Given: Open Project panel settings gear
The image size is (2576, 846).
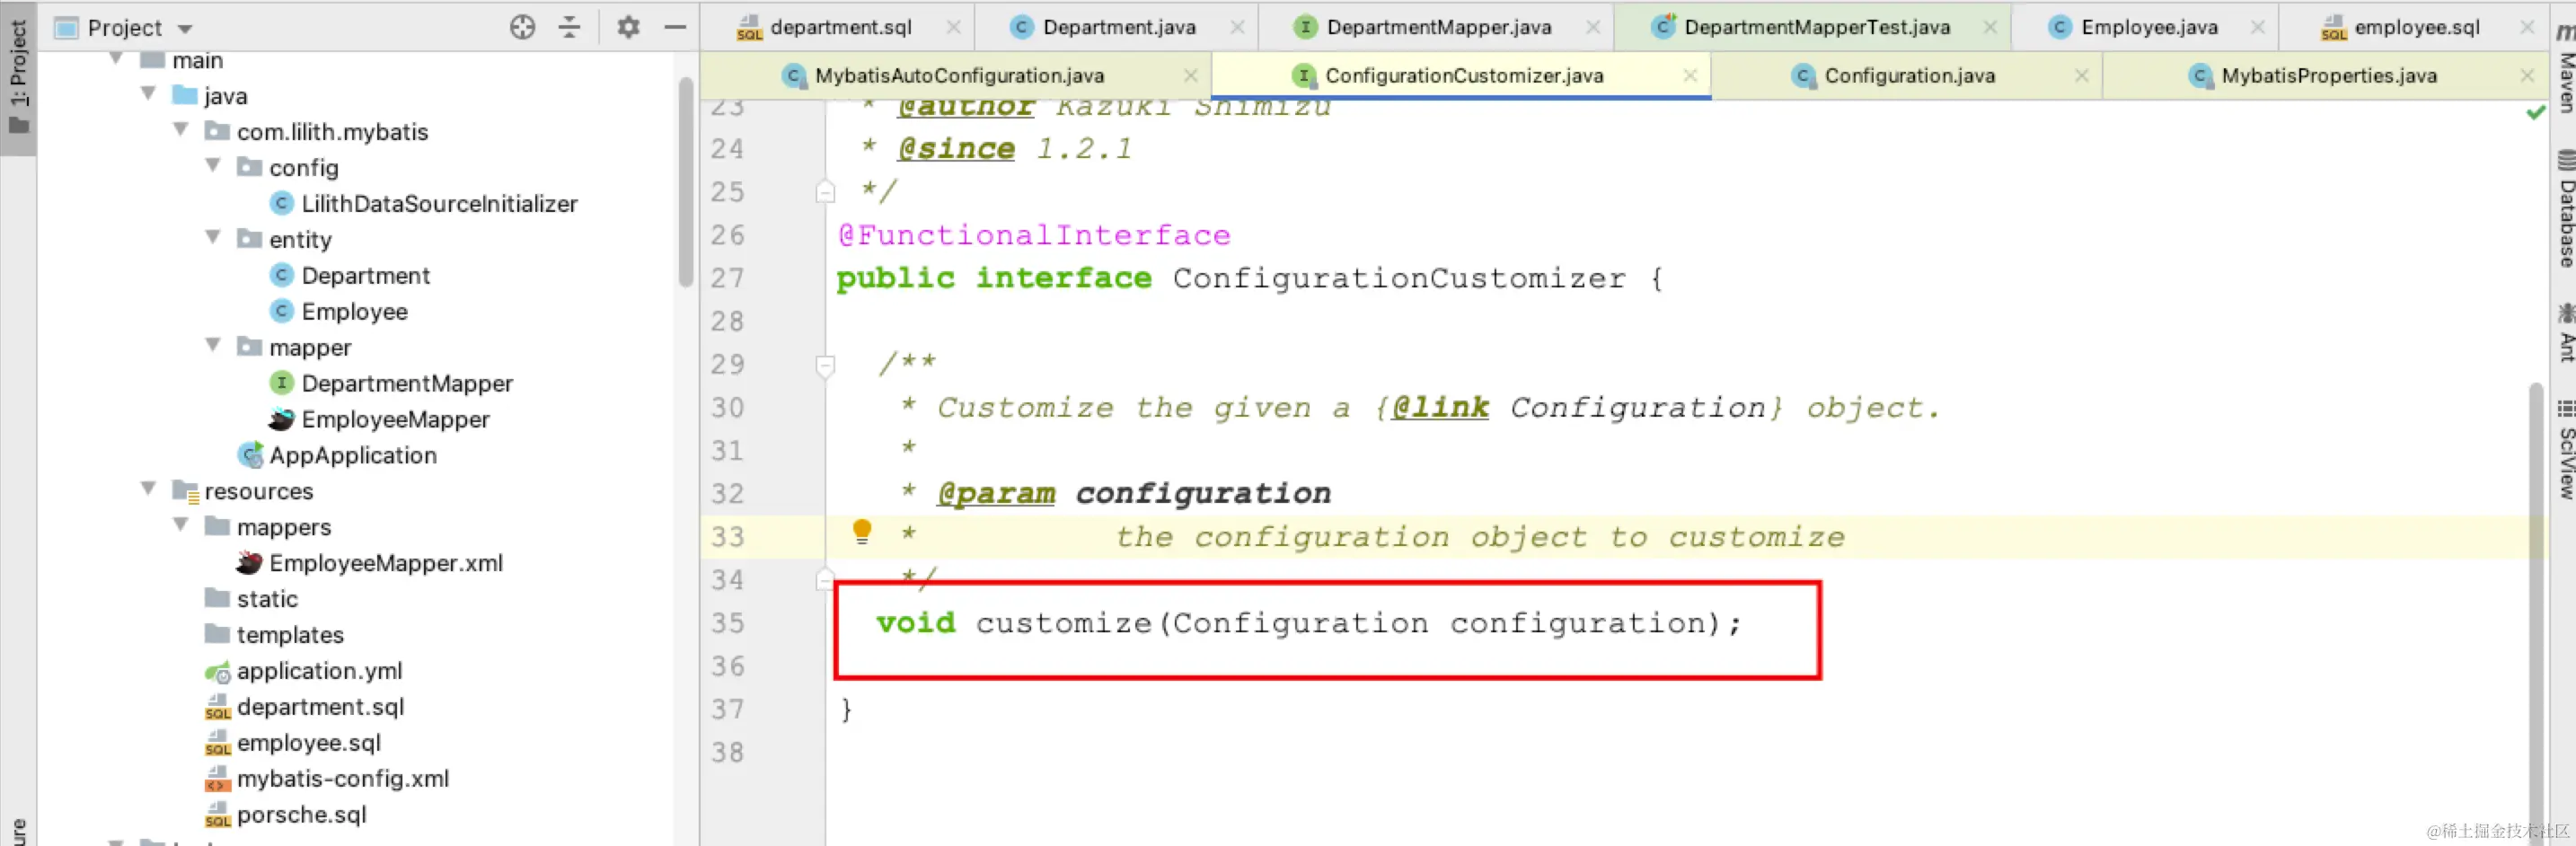Looking at the screenshot, I should (628, 27).
